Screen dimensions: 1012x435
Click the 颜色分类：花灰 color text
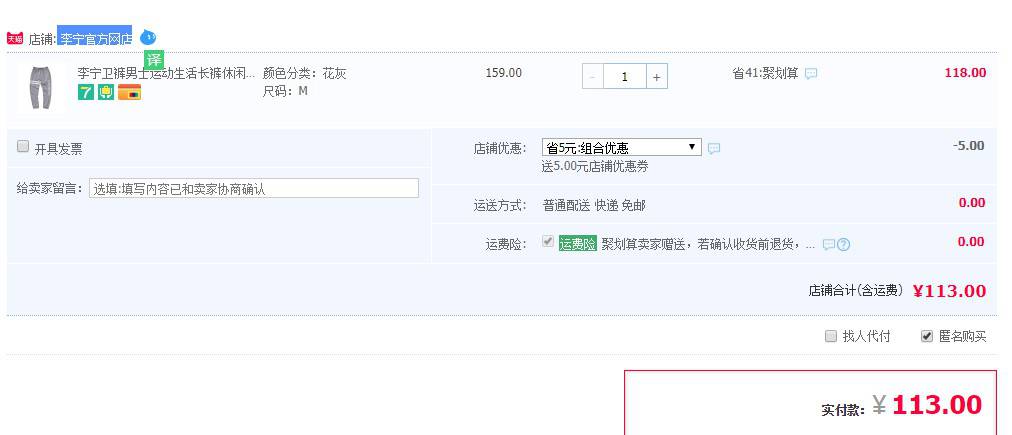[305, 73]
